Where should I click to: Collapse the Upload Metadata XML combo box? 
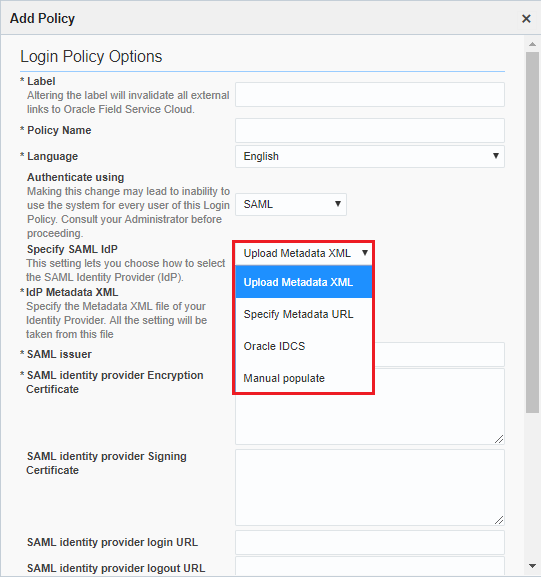[x=304, y=253]
